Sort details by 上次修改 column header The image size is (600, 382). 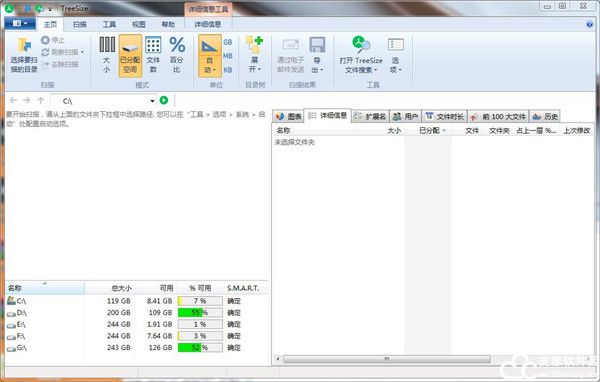[x=577, y=131]
